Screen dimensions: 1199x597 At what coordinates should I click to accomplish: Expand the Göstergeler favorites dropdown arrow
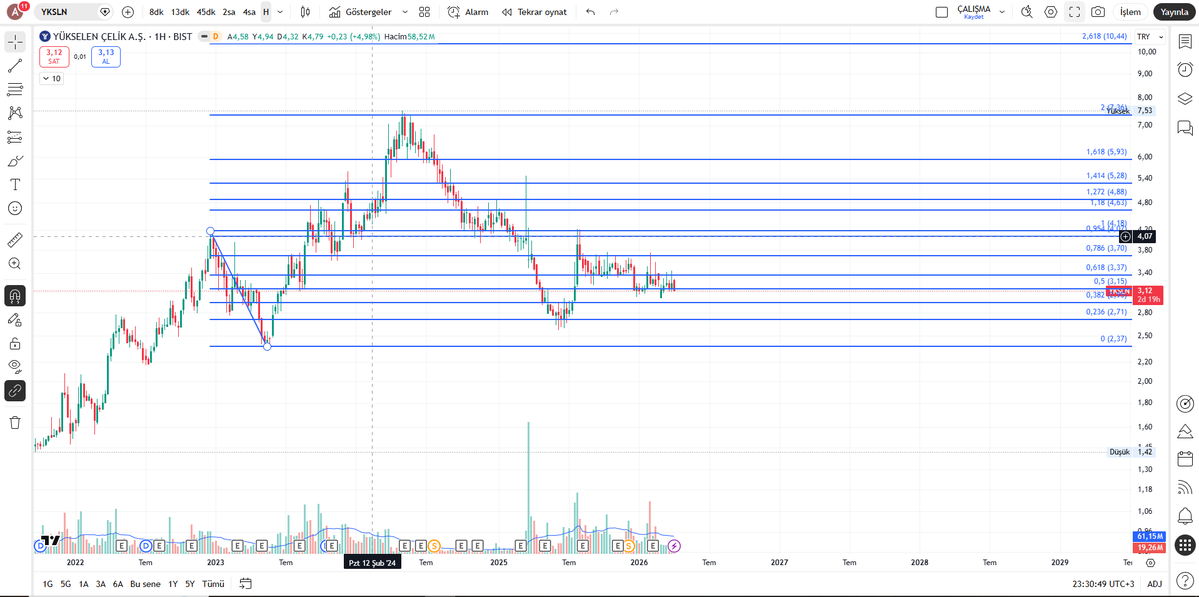pos(405,12)
